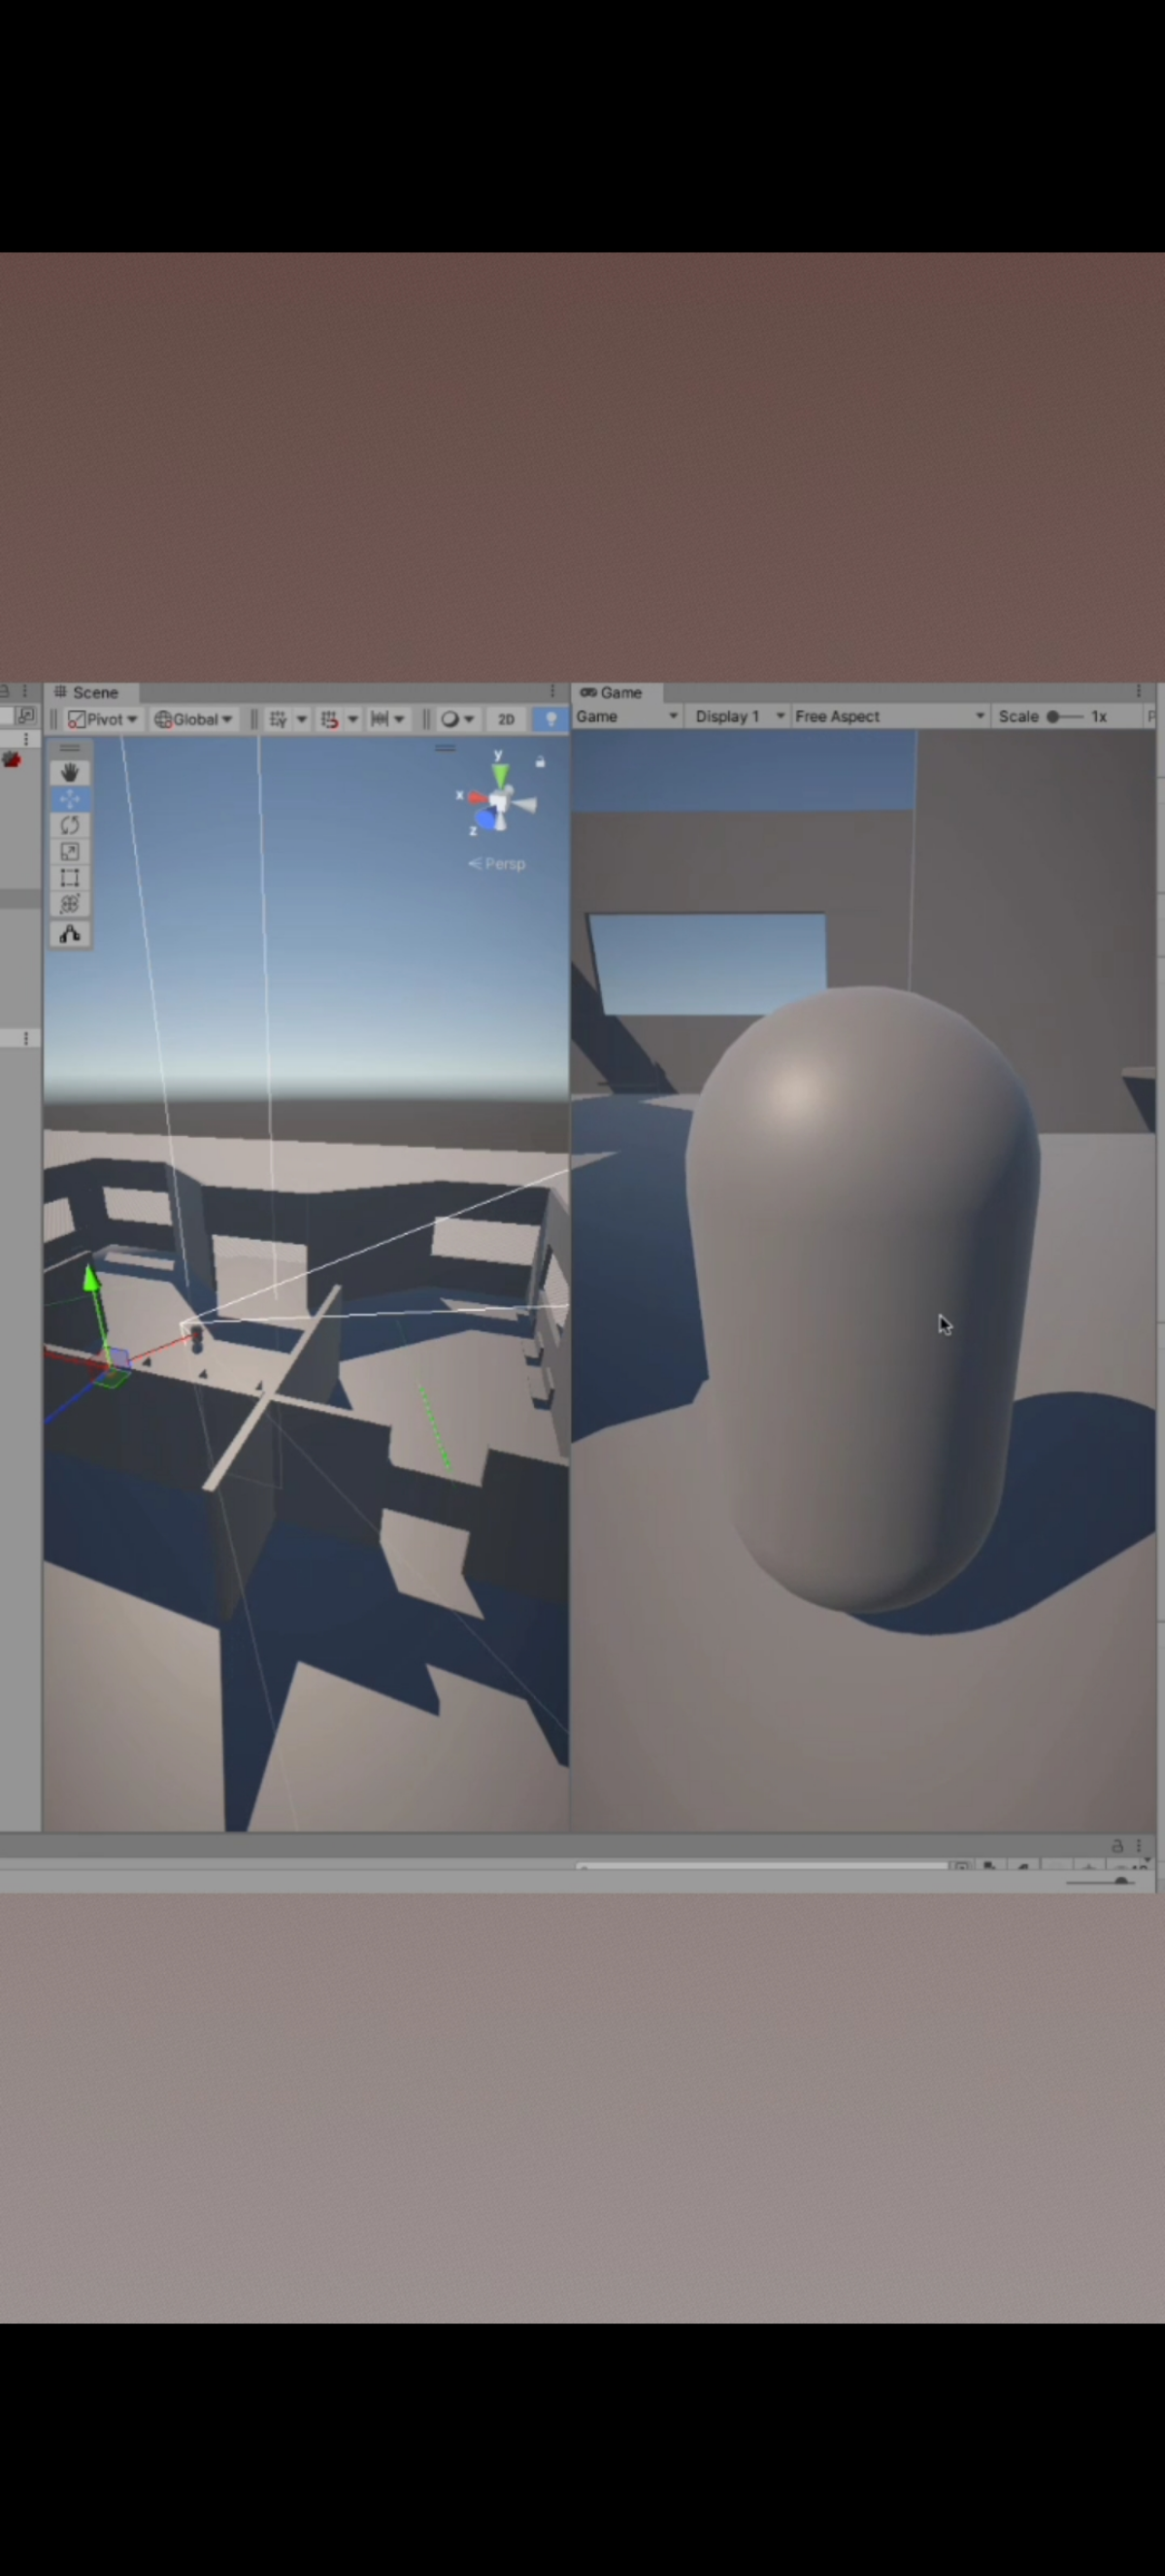1165x2576 pixels.
Task: Open the custom editor tools icon
Action: [70, 934]
